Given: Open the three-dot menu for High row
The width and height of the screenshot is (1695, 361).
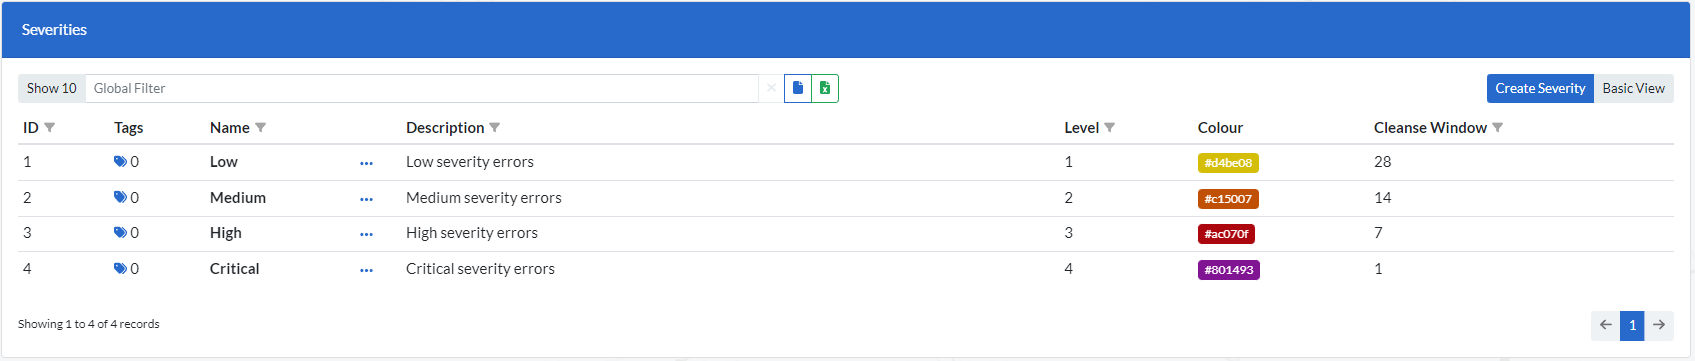Looking at the screenshot, I should pos(366,234).
